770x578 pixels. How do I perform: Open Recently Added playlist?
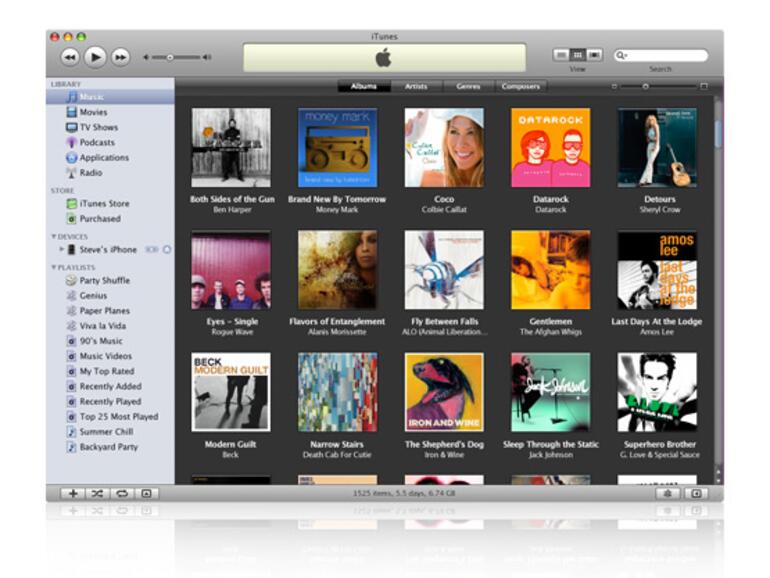click(110, 386)
